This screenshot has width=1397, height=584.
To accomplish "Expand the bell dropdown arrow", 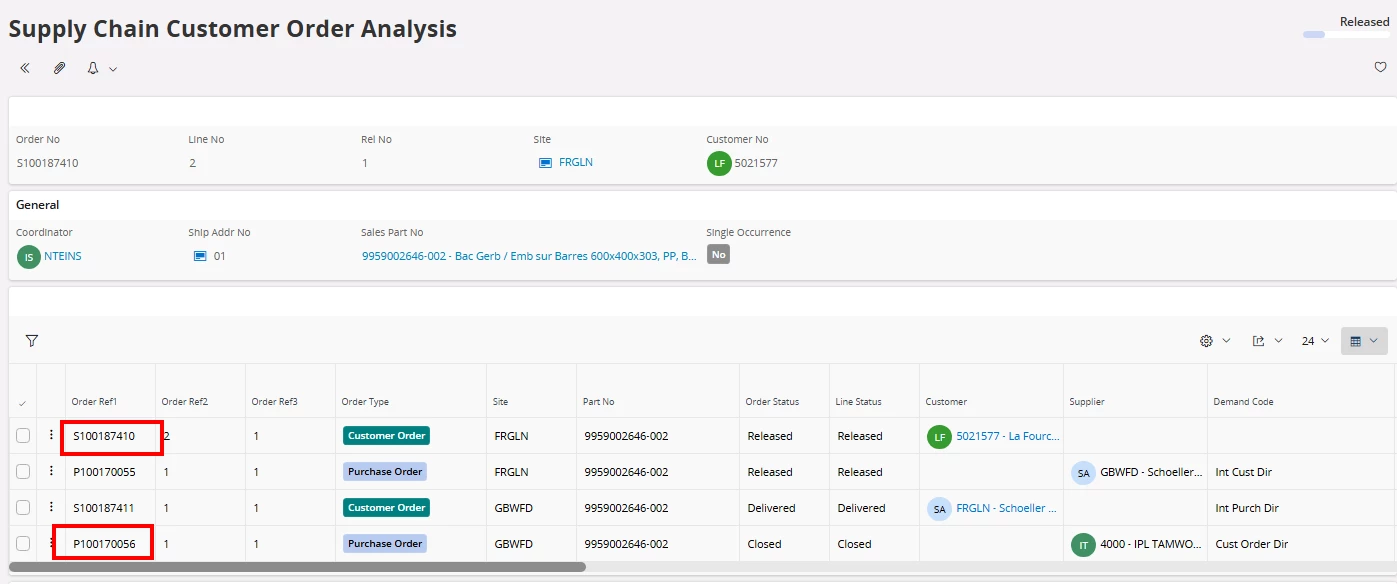I will click(x=113, y=70).
